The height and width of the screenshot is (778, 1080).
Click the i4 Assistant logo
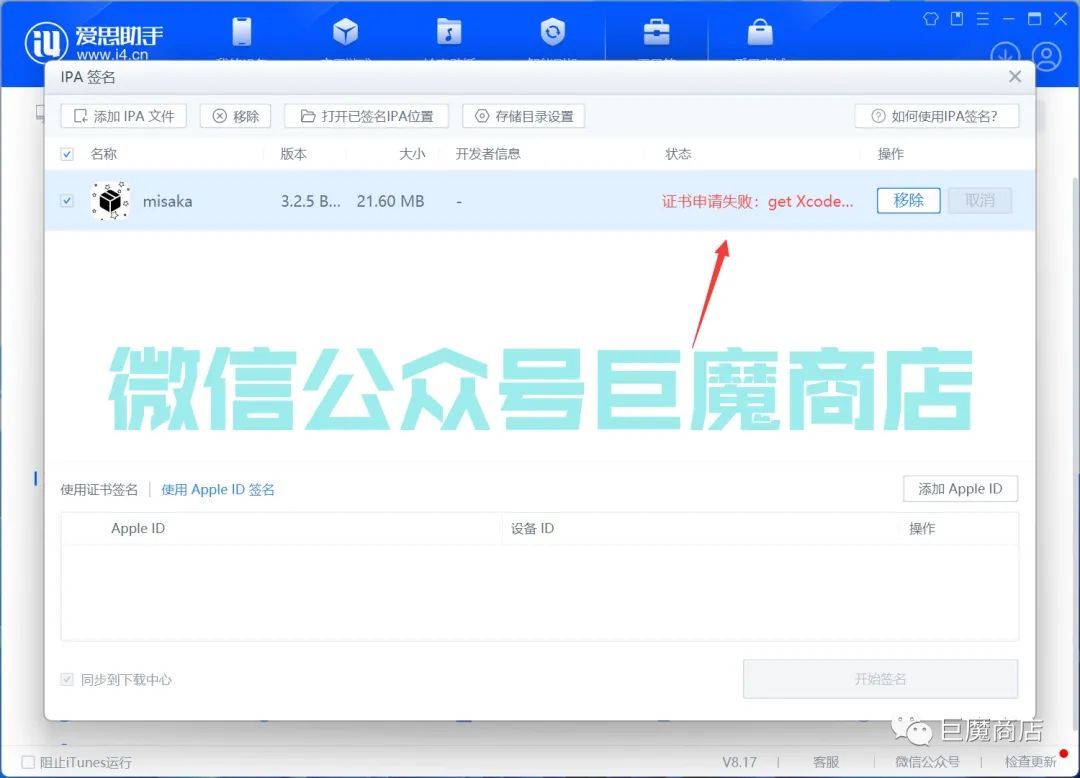click(x=94, y=41)
